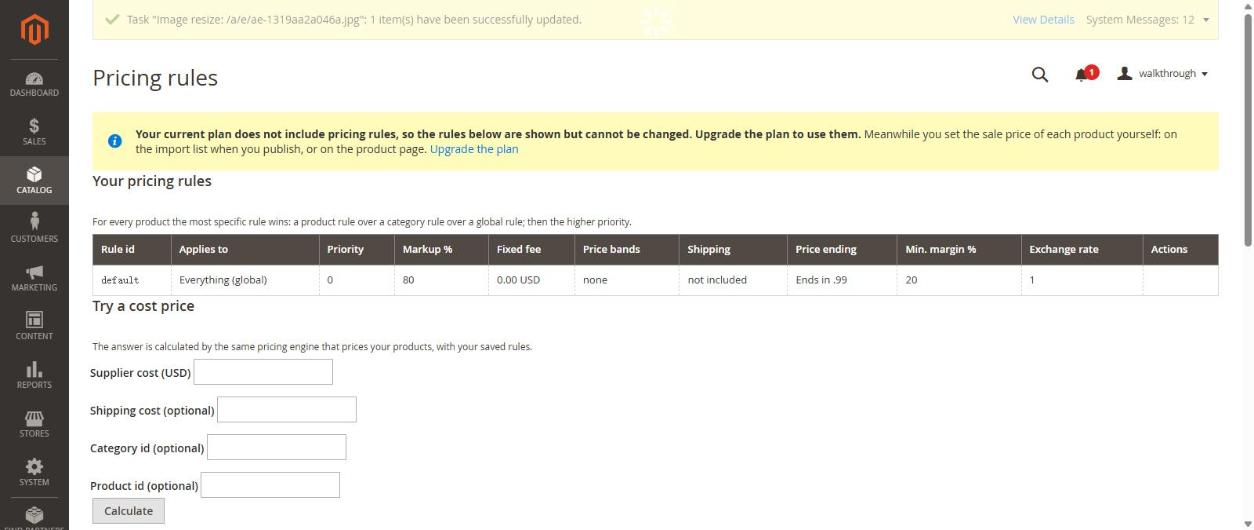Viewport: 1254px width, 530px height.
Task: Click the Applies to column header
Action: point(245,249)
